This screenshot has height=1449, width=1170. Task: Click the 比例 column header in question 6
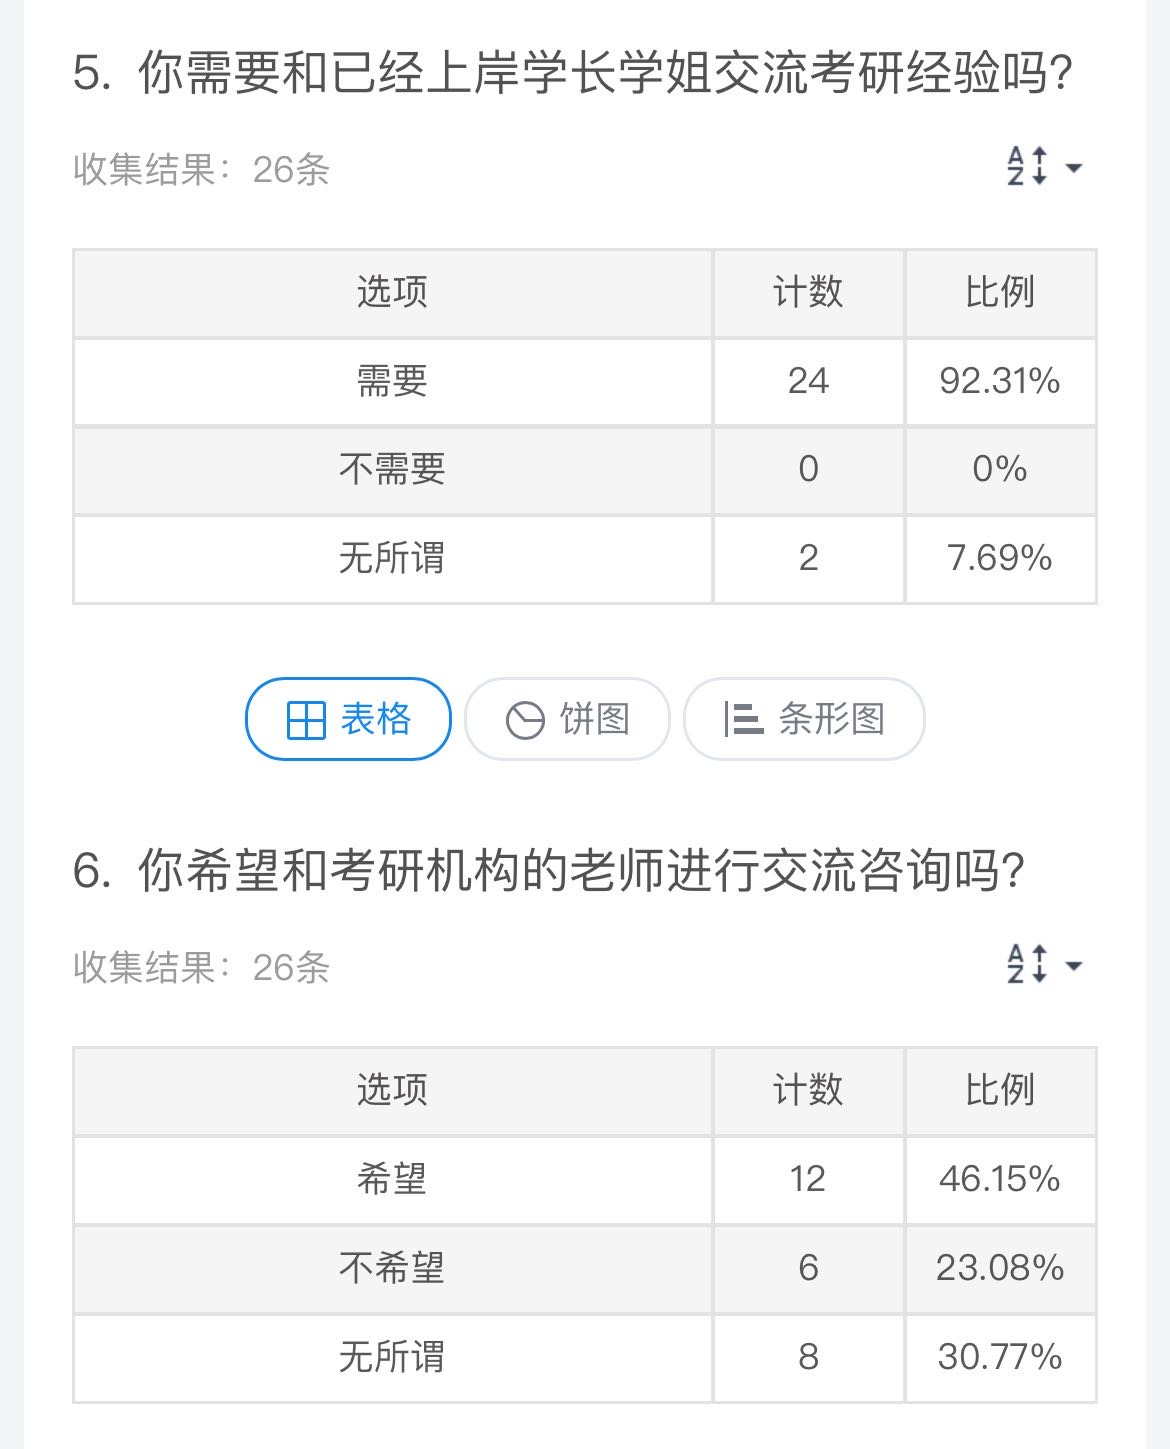pyautogui.click(x=1000, y=1091)
